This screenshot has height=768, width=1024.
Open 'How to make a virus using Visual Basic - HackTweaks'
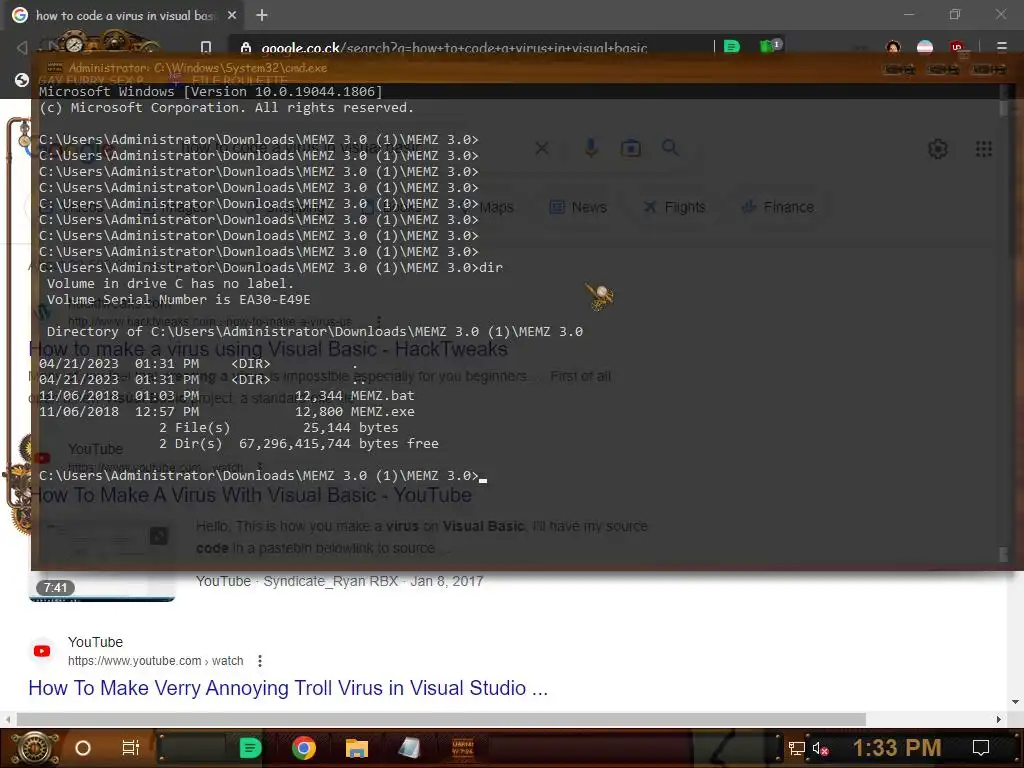tap(268, 349)
